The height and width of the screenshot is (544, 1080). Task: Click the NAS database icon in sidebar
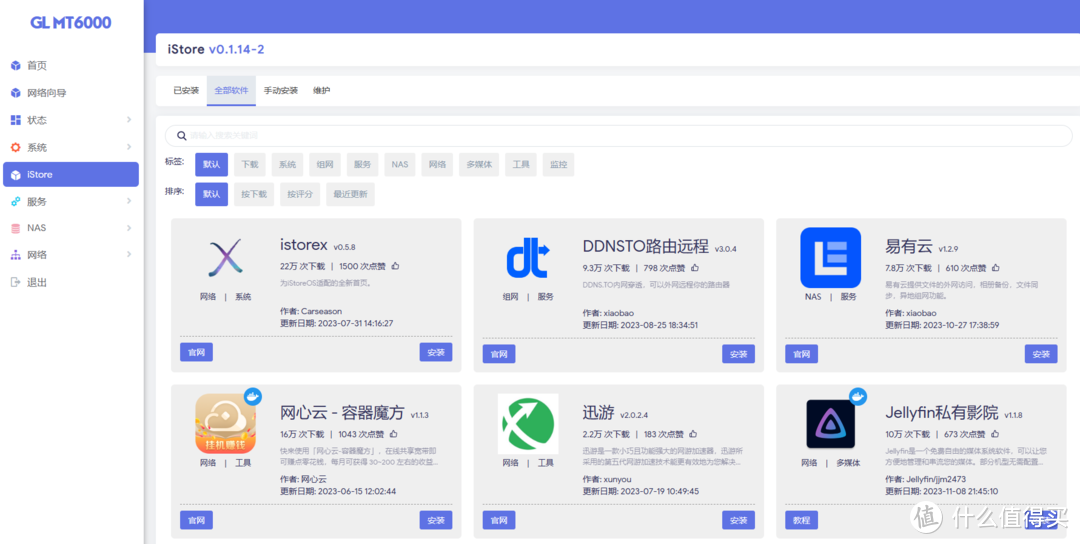pyautogui.click(x=16, y=228)
